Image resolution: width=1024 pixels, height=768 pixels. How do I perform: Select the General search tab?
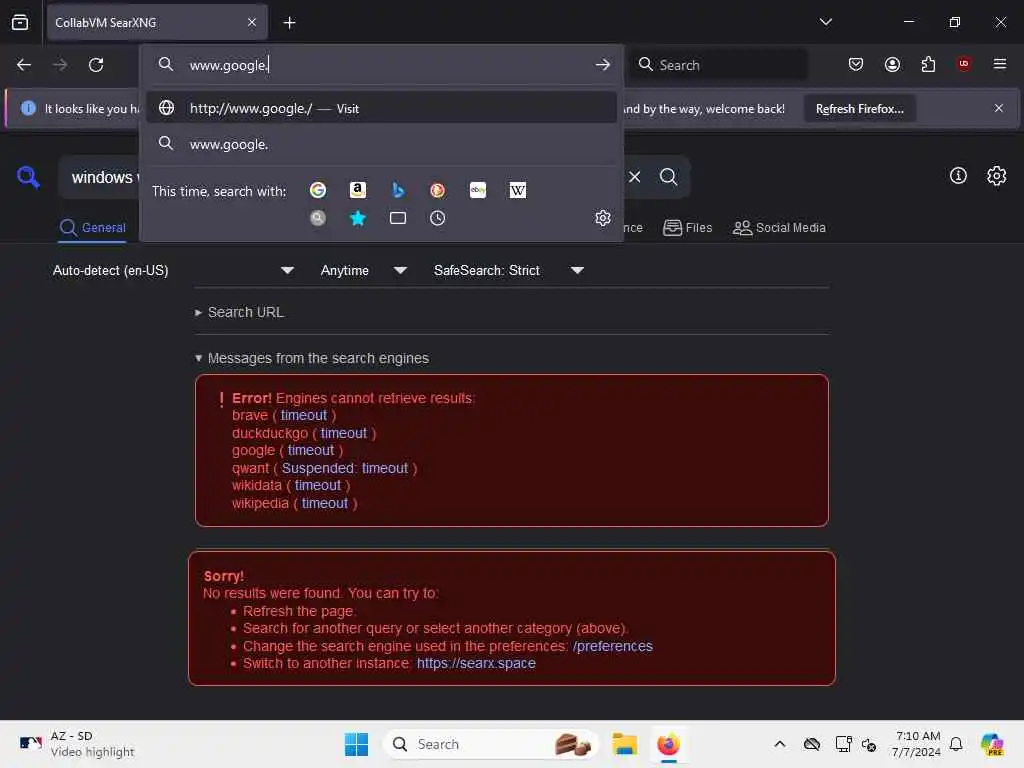click(93, 227)
